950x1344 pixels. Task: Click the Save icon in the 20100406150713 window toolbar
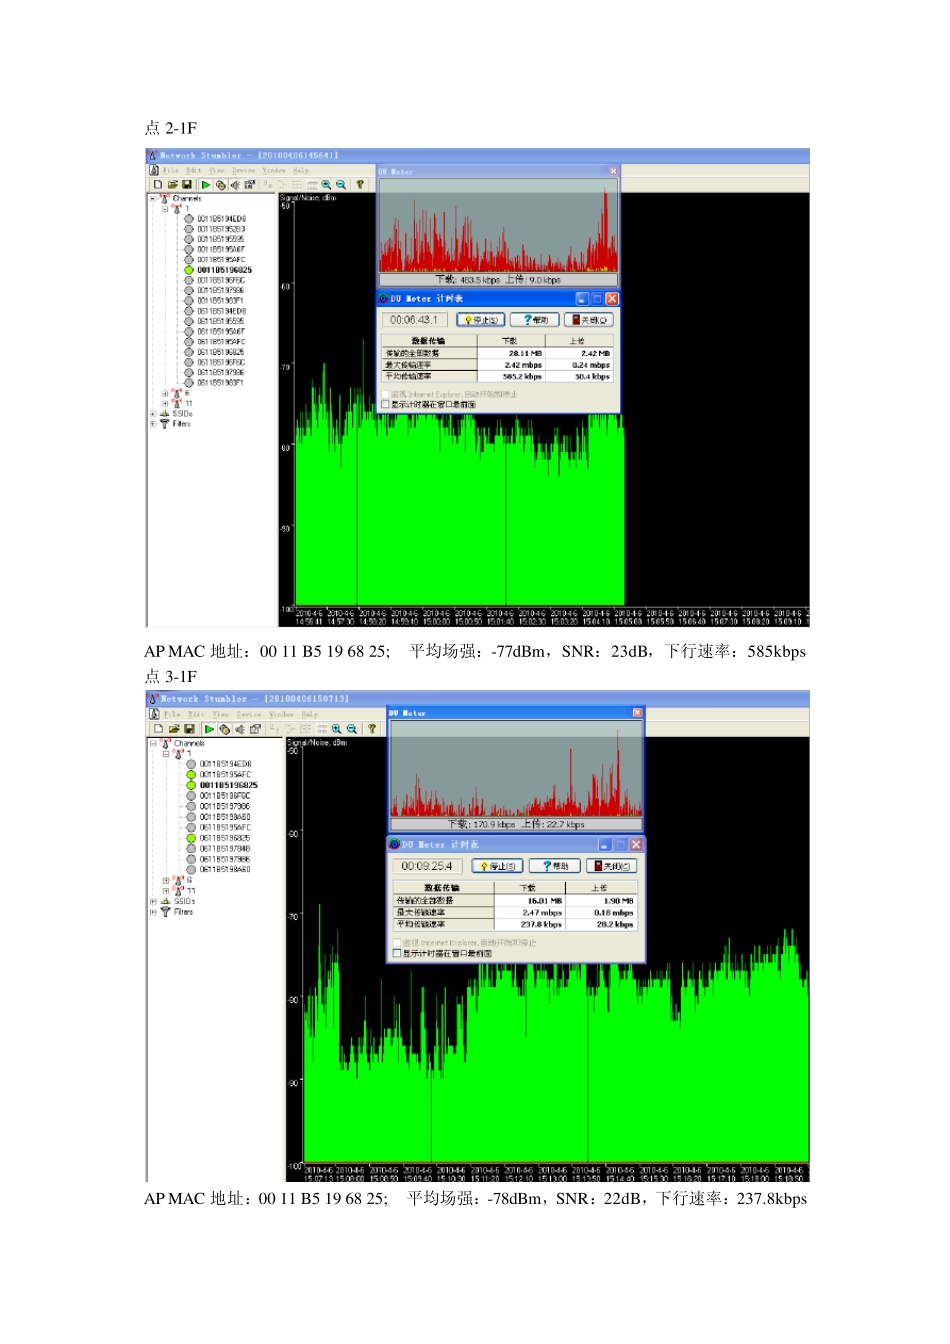click(190, 729)
